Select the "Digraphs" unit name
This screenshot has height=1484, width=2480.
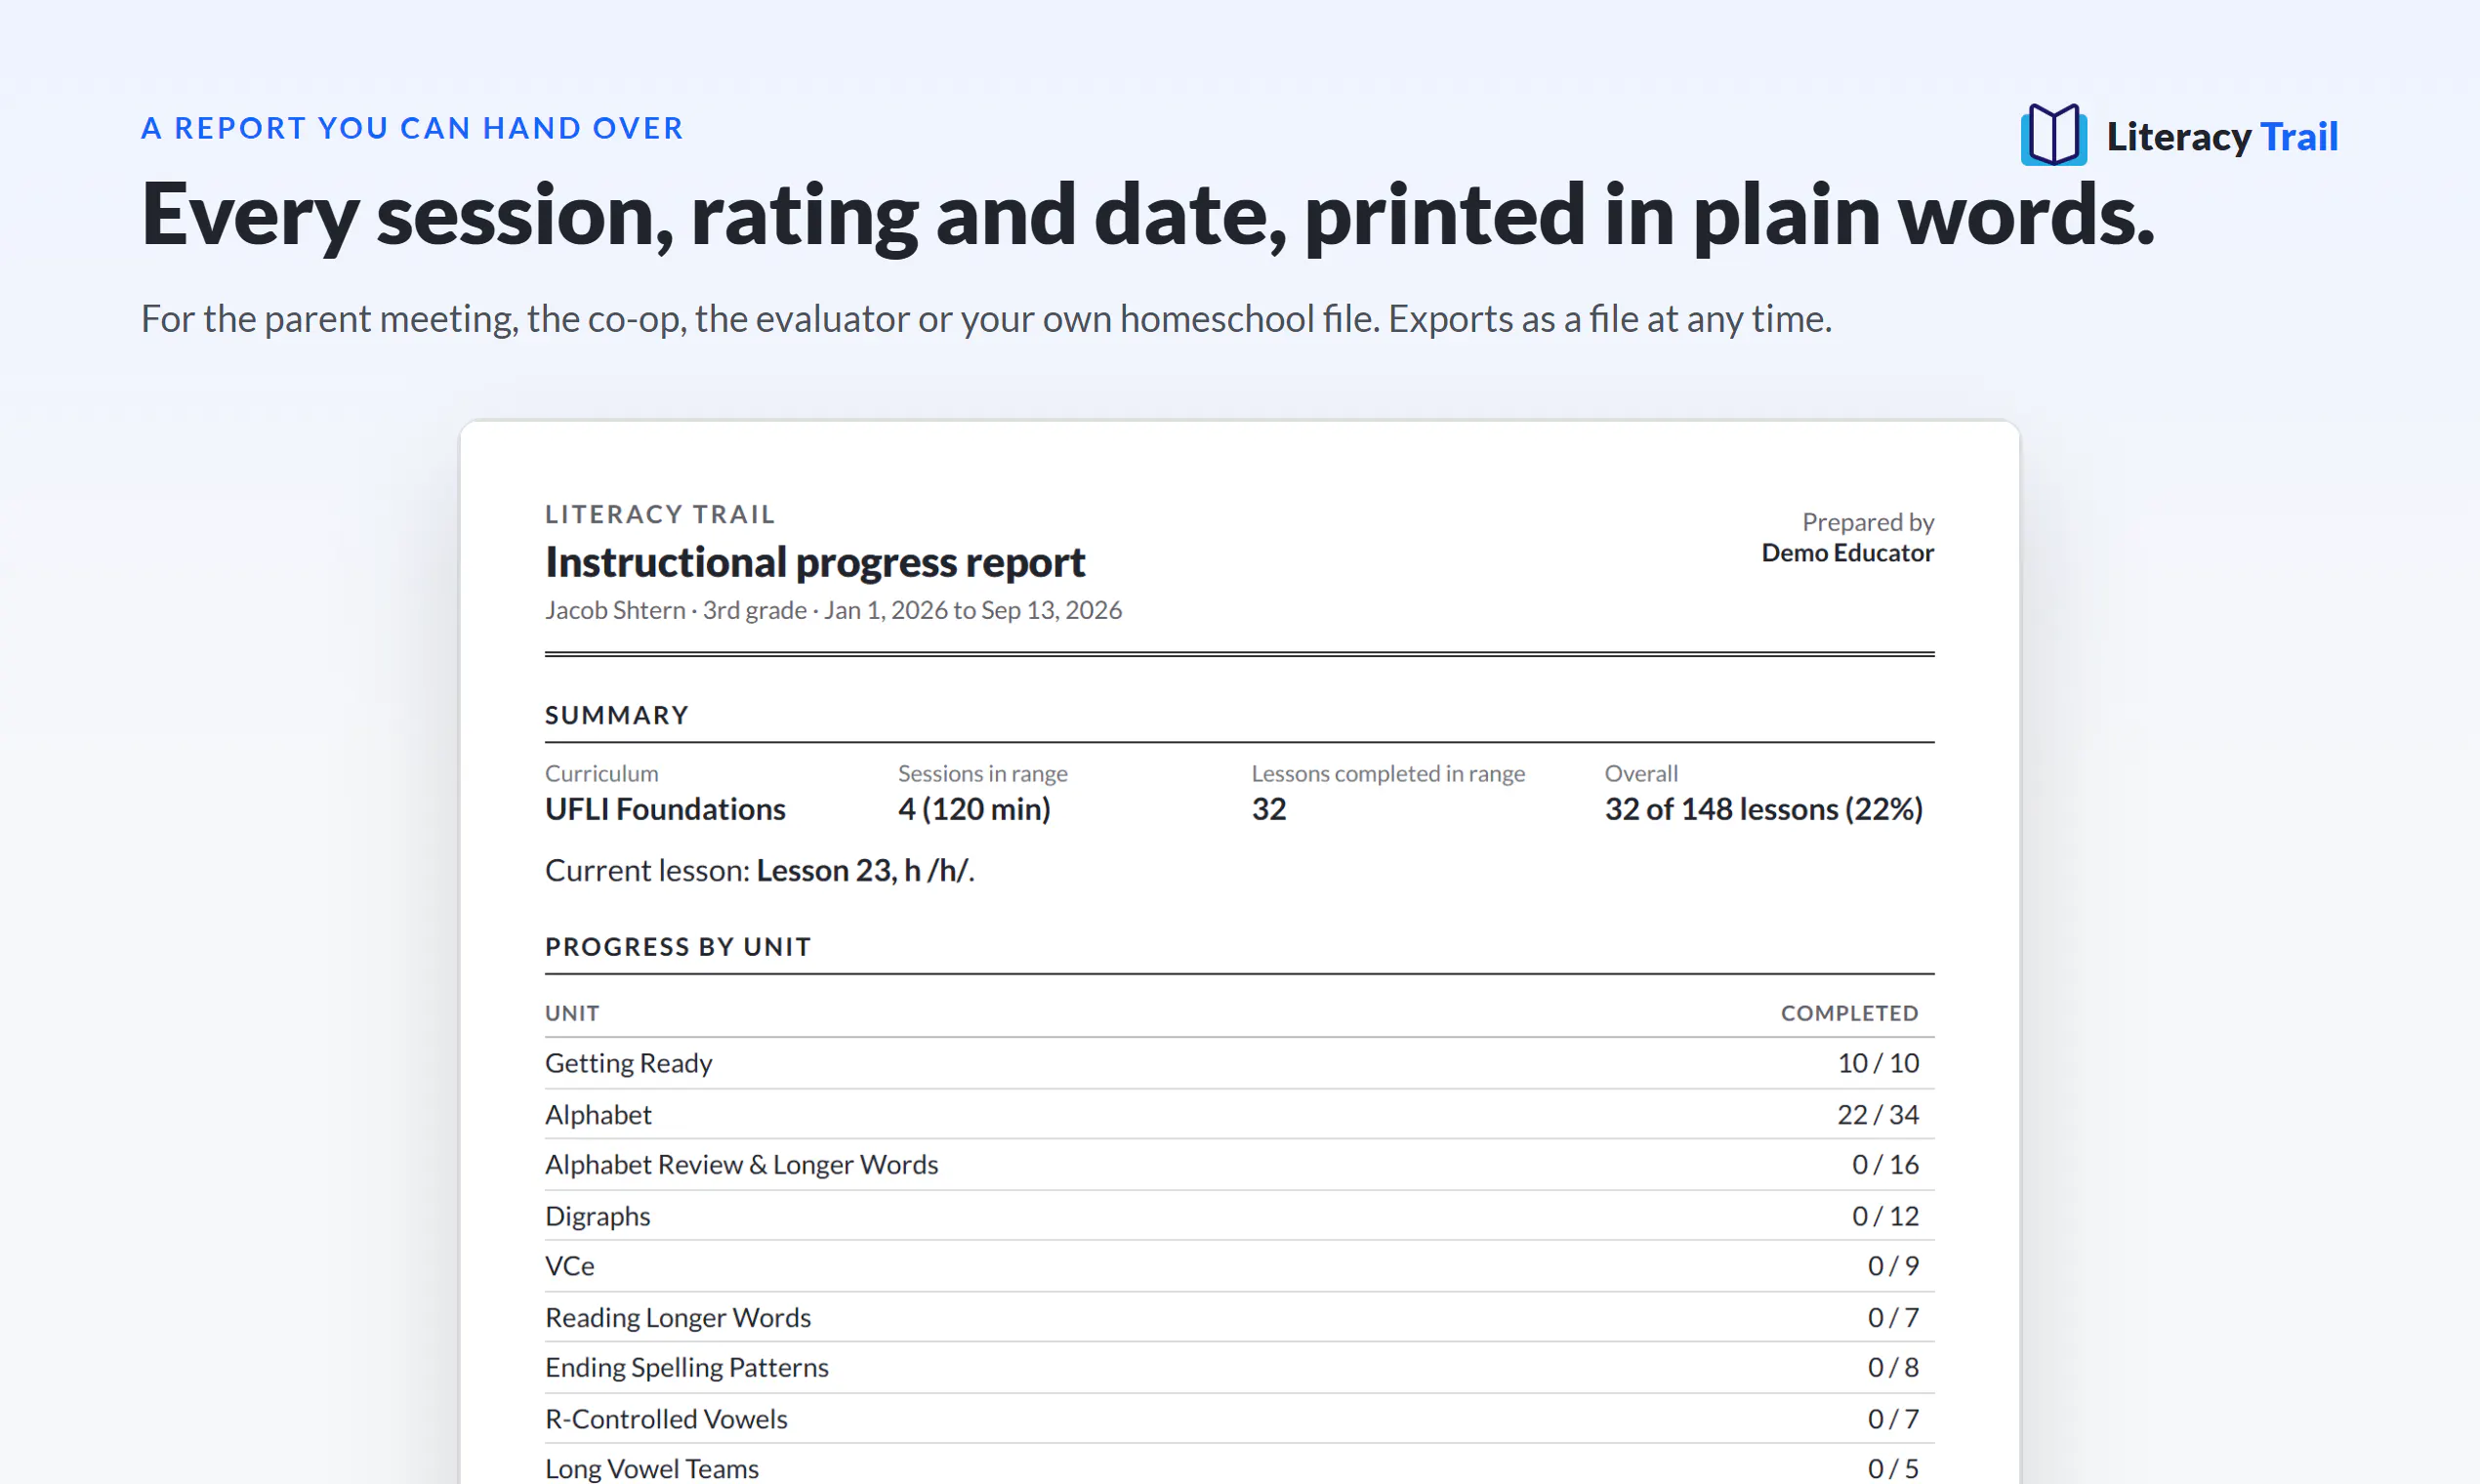[x=597, y=1216]
